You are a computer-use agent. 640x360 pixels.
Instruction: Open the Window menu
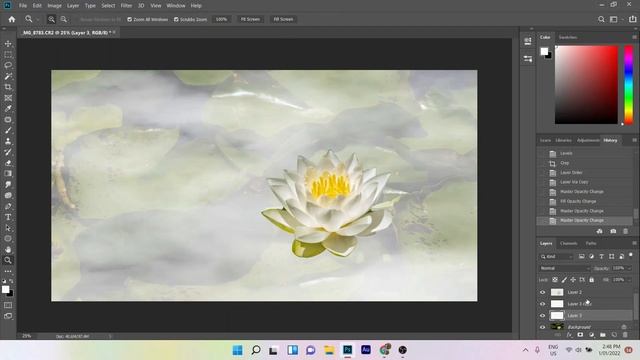click(176, 6)
